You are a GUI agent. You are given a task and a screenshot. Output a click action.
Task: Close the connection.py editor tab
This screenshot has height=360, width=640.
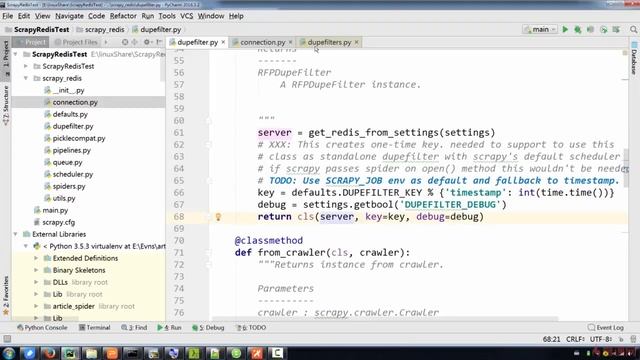coord(290,42)
